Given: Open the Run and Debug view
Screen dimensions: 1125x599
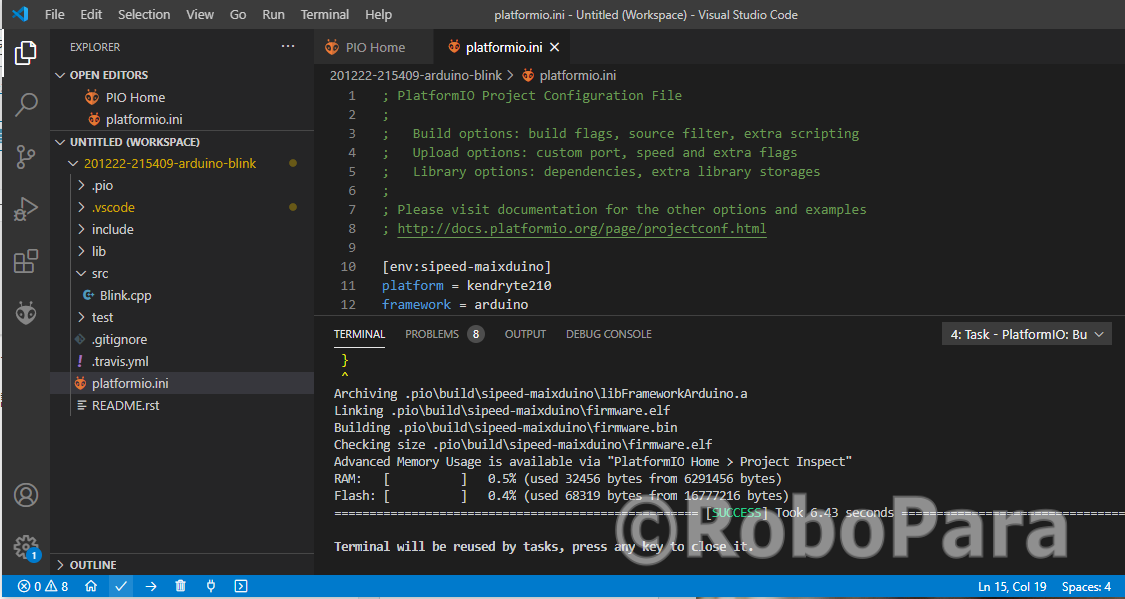Looking at the screenshot, I should pyautogui.click(x=26, y=209).
